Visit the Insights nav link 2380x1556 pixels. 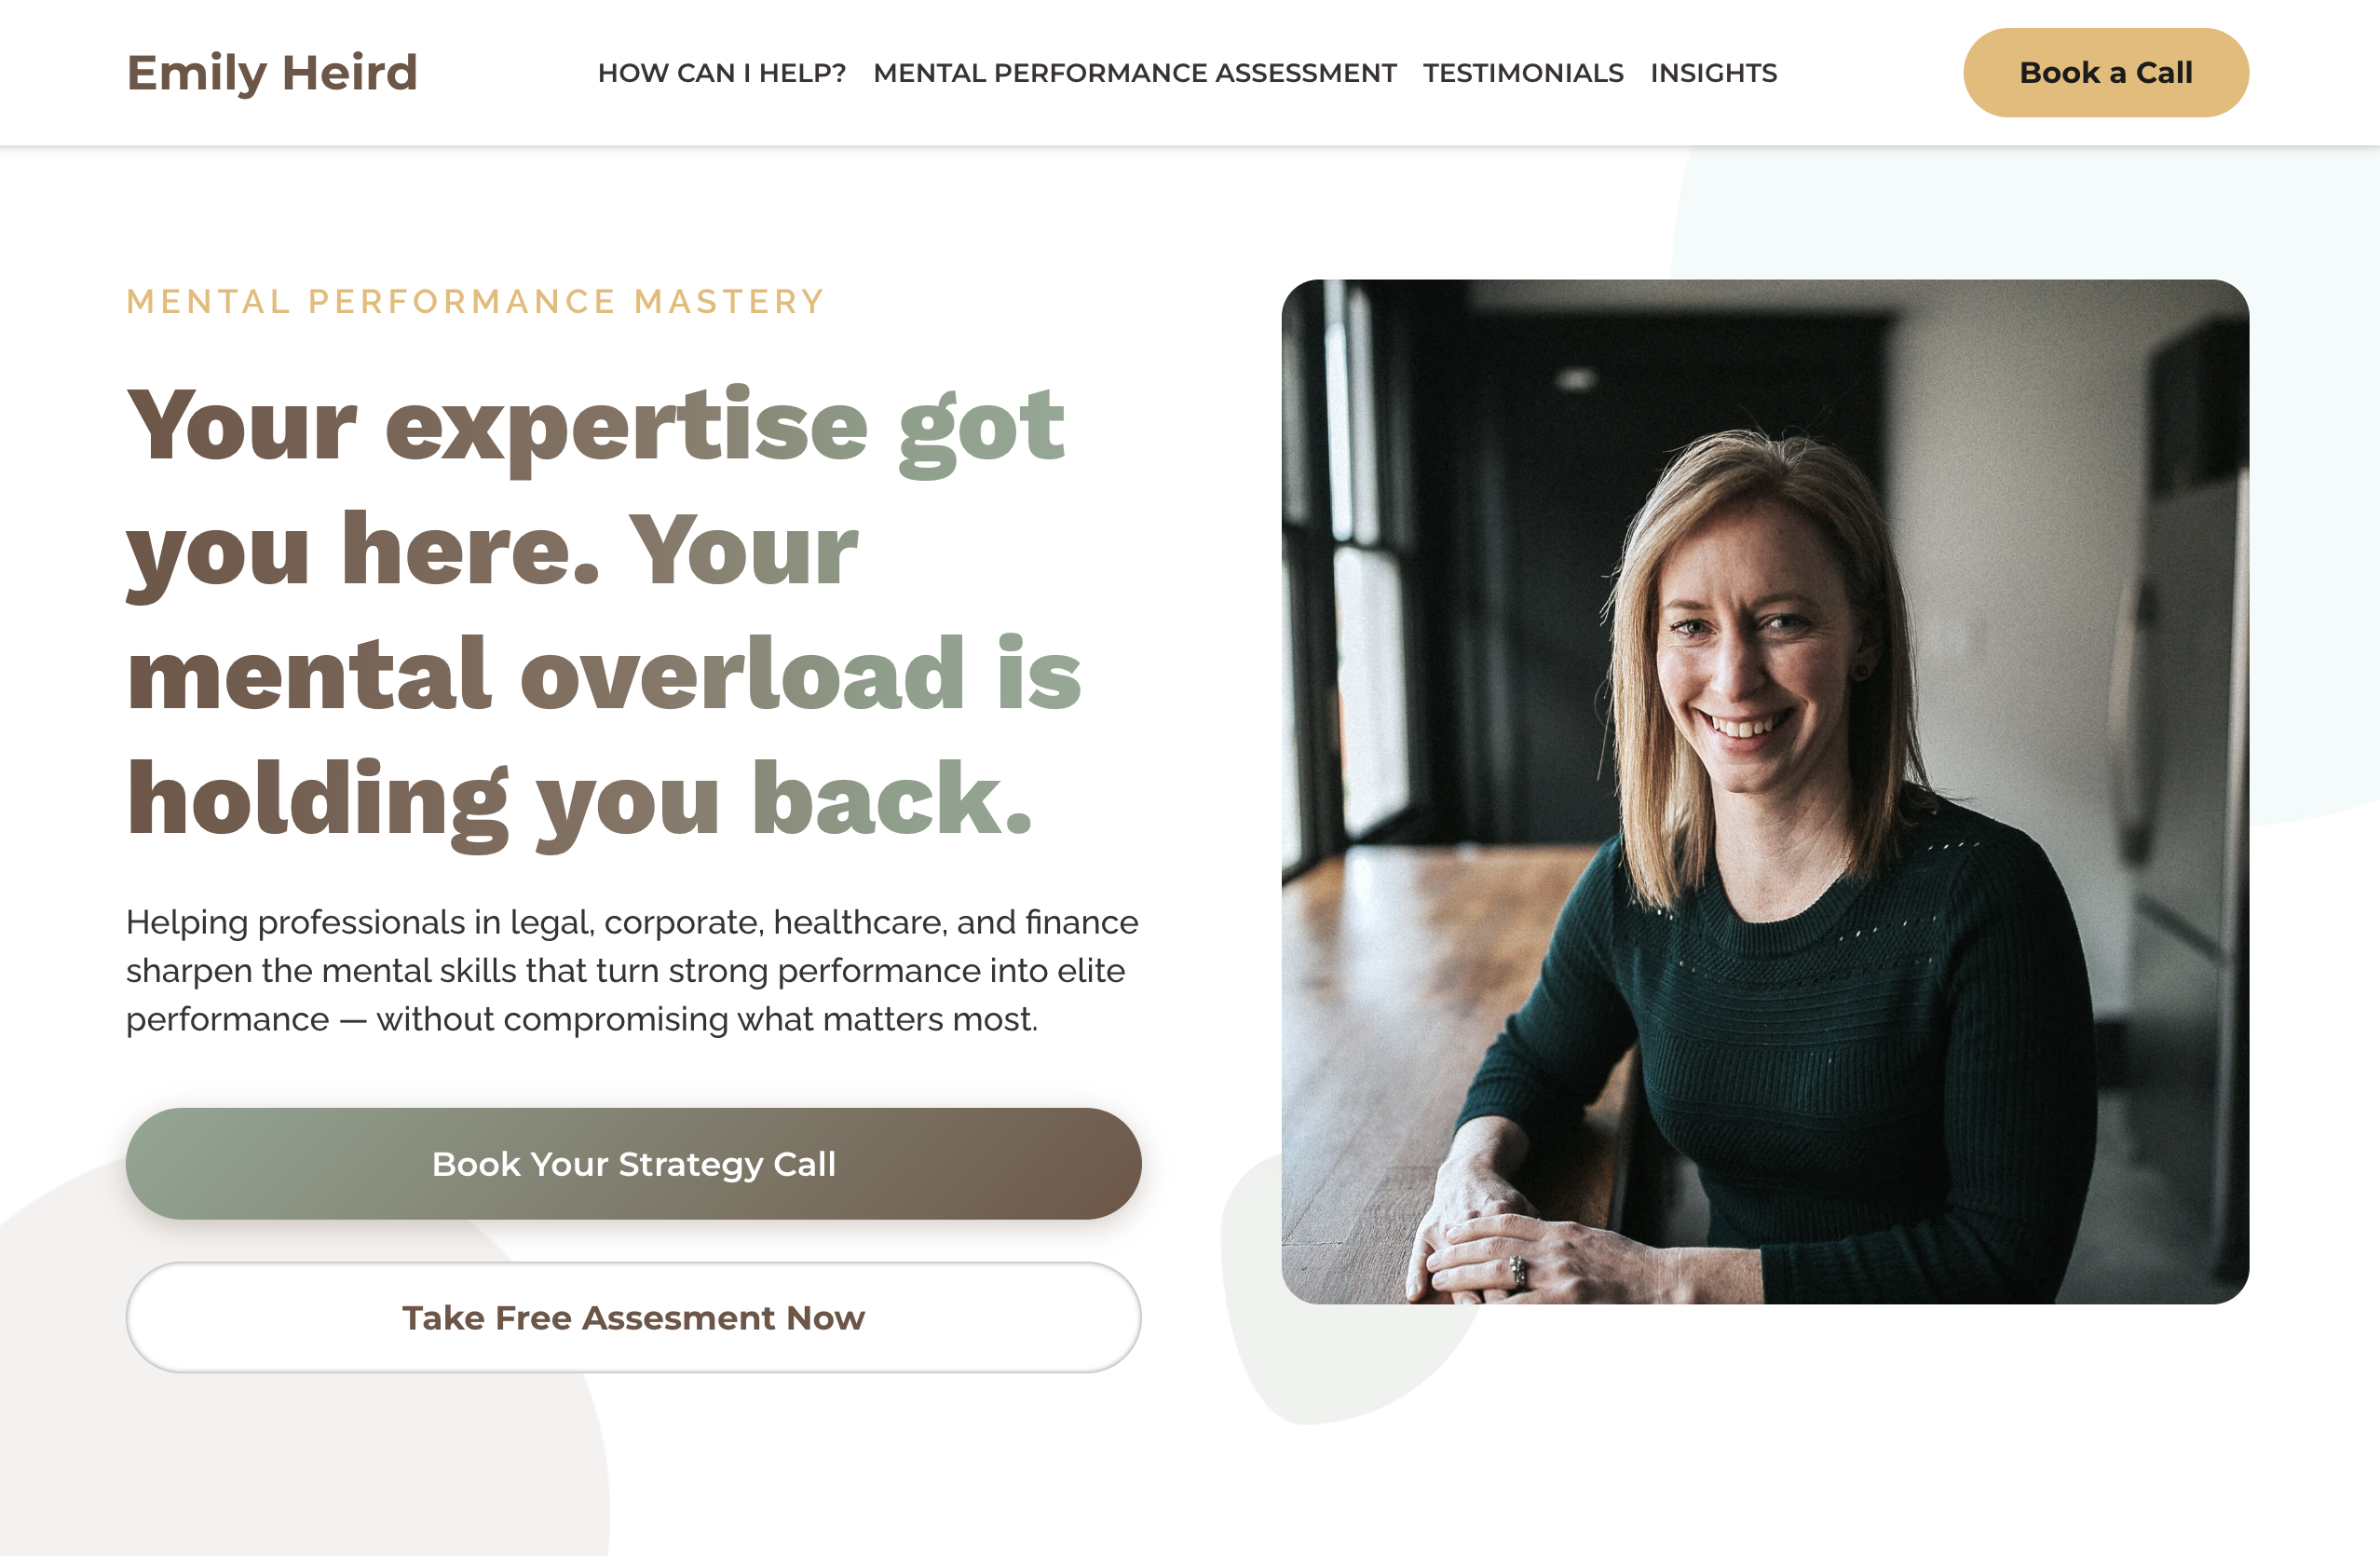point(1714,73)
